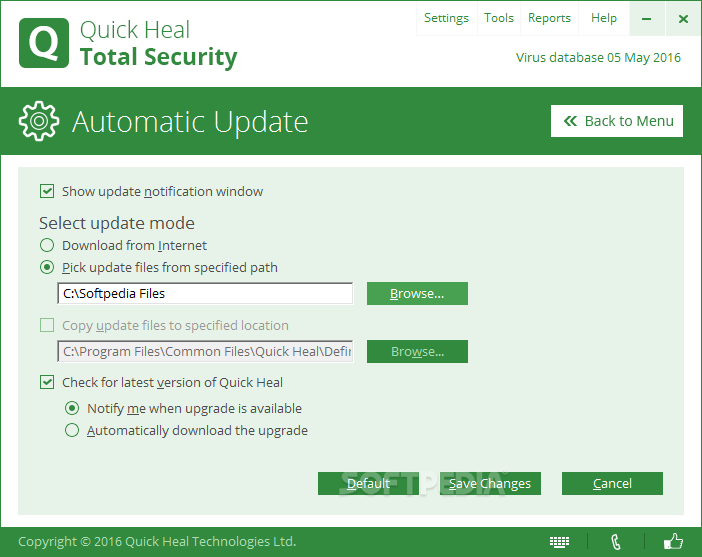Go Back to Menu

(x=617, y=121)
